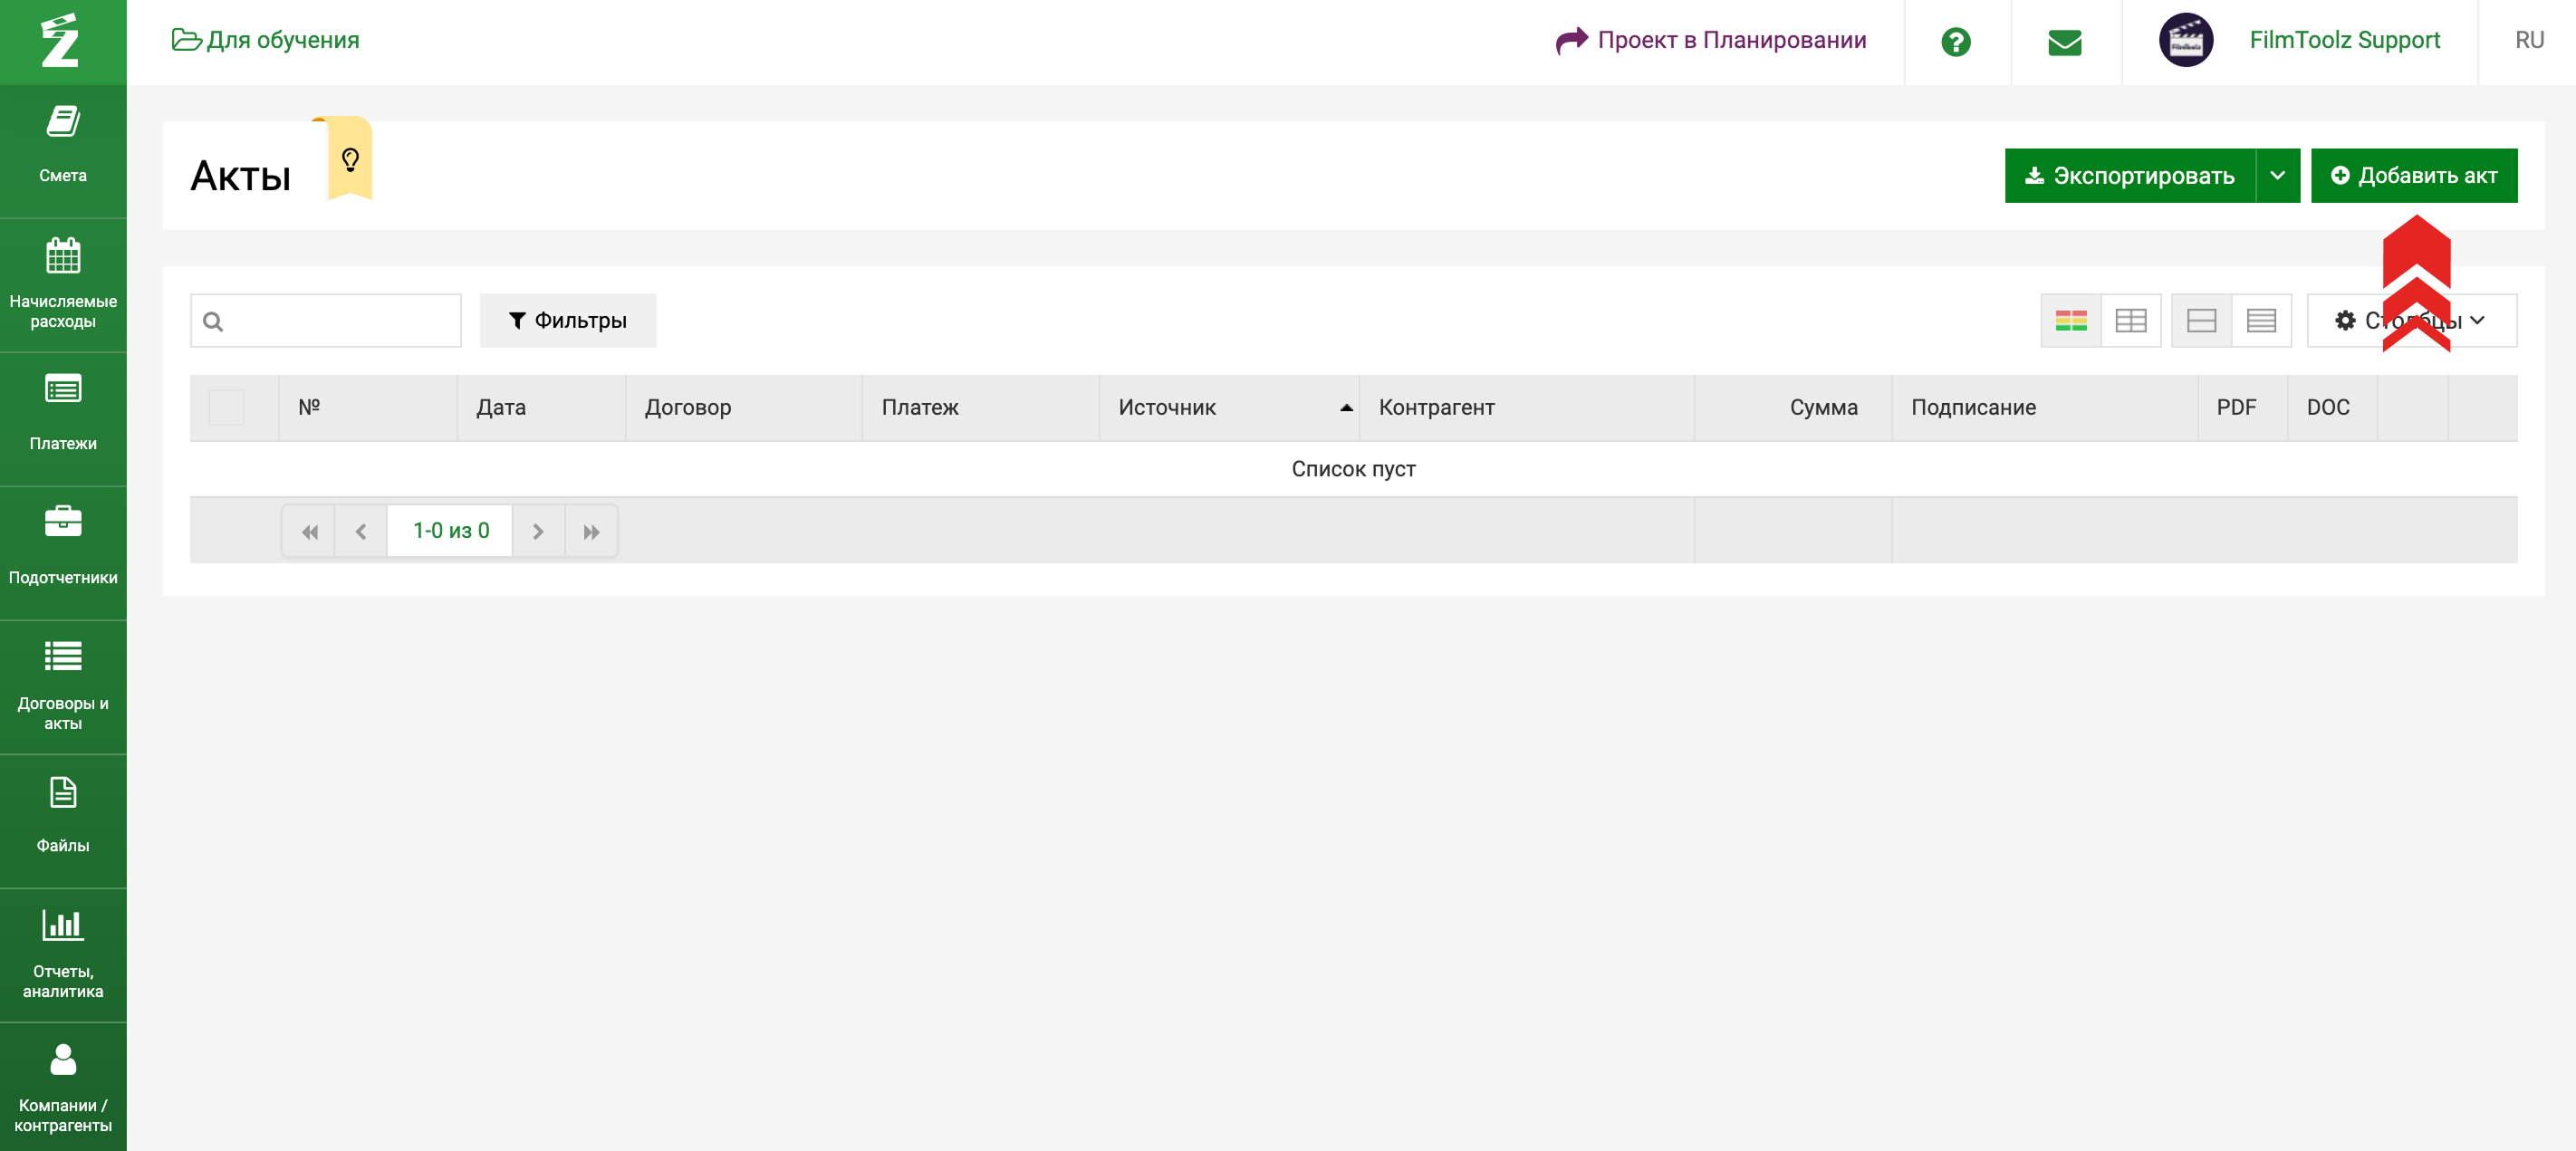Open Компании / контрагенты menu item
This screenshot has width=2576, height=1151.
tap(63, 1086)
